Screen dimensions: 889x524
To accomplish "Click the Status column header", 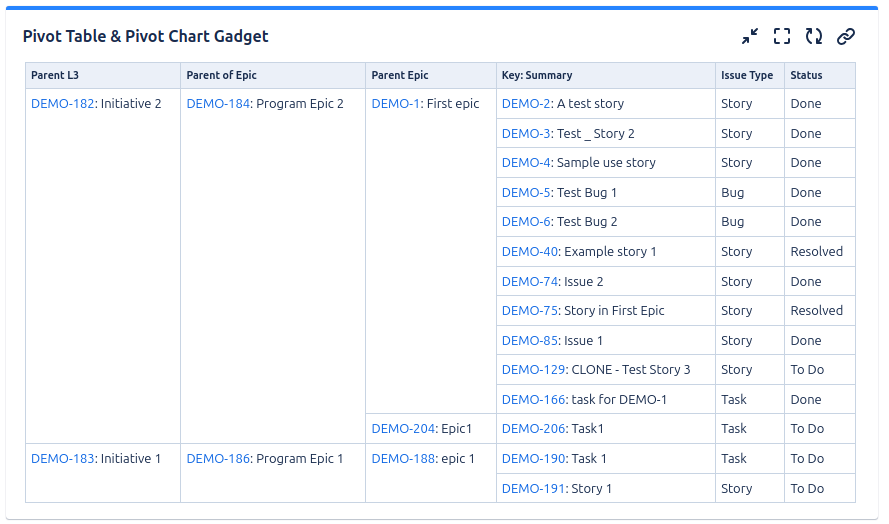I will [806, 75].
